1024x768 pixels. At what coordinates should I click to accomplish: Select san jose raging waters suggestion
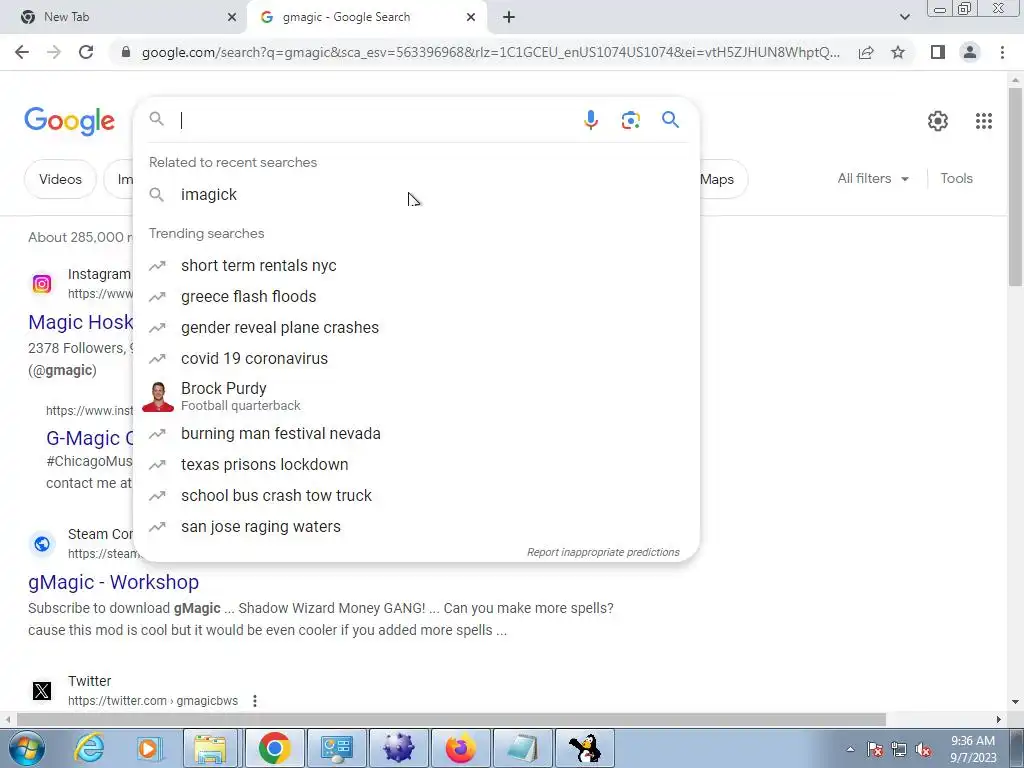click(416, 526)
